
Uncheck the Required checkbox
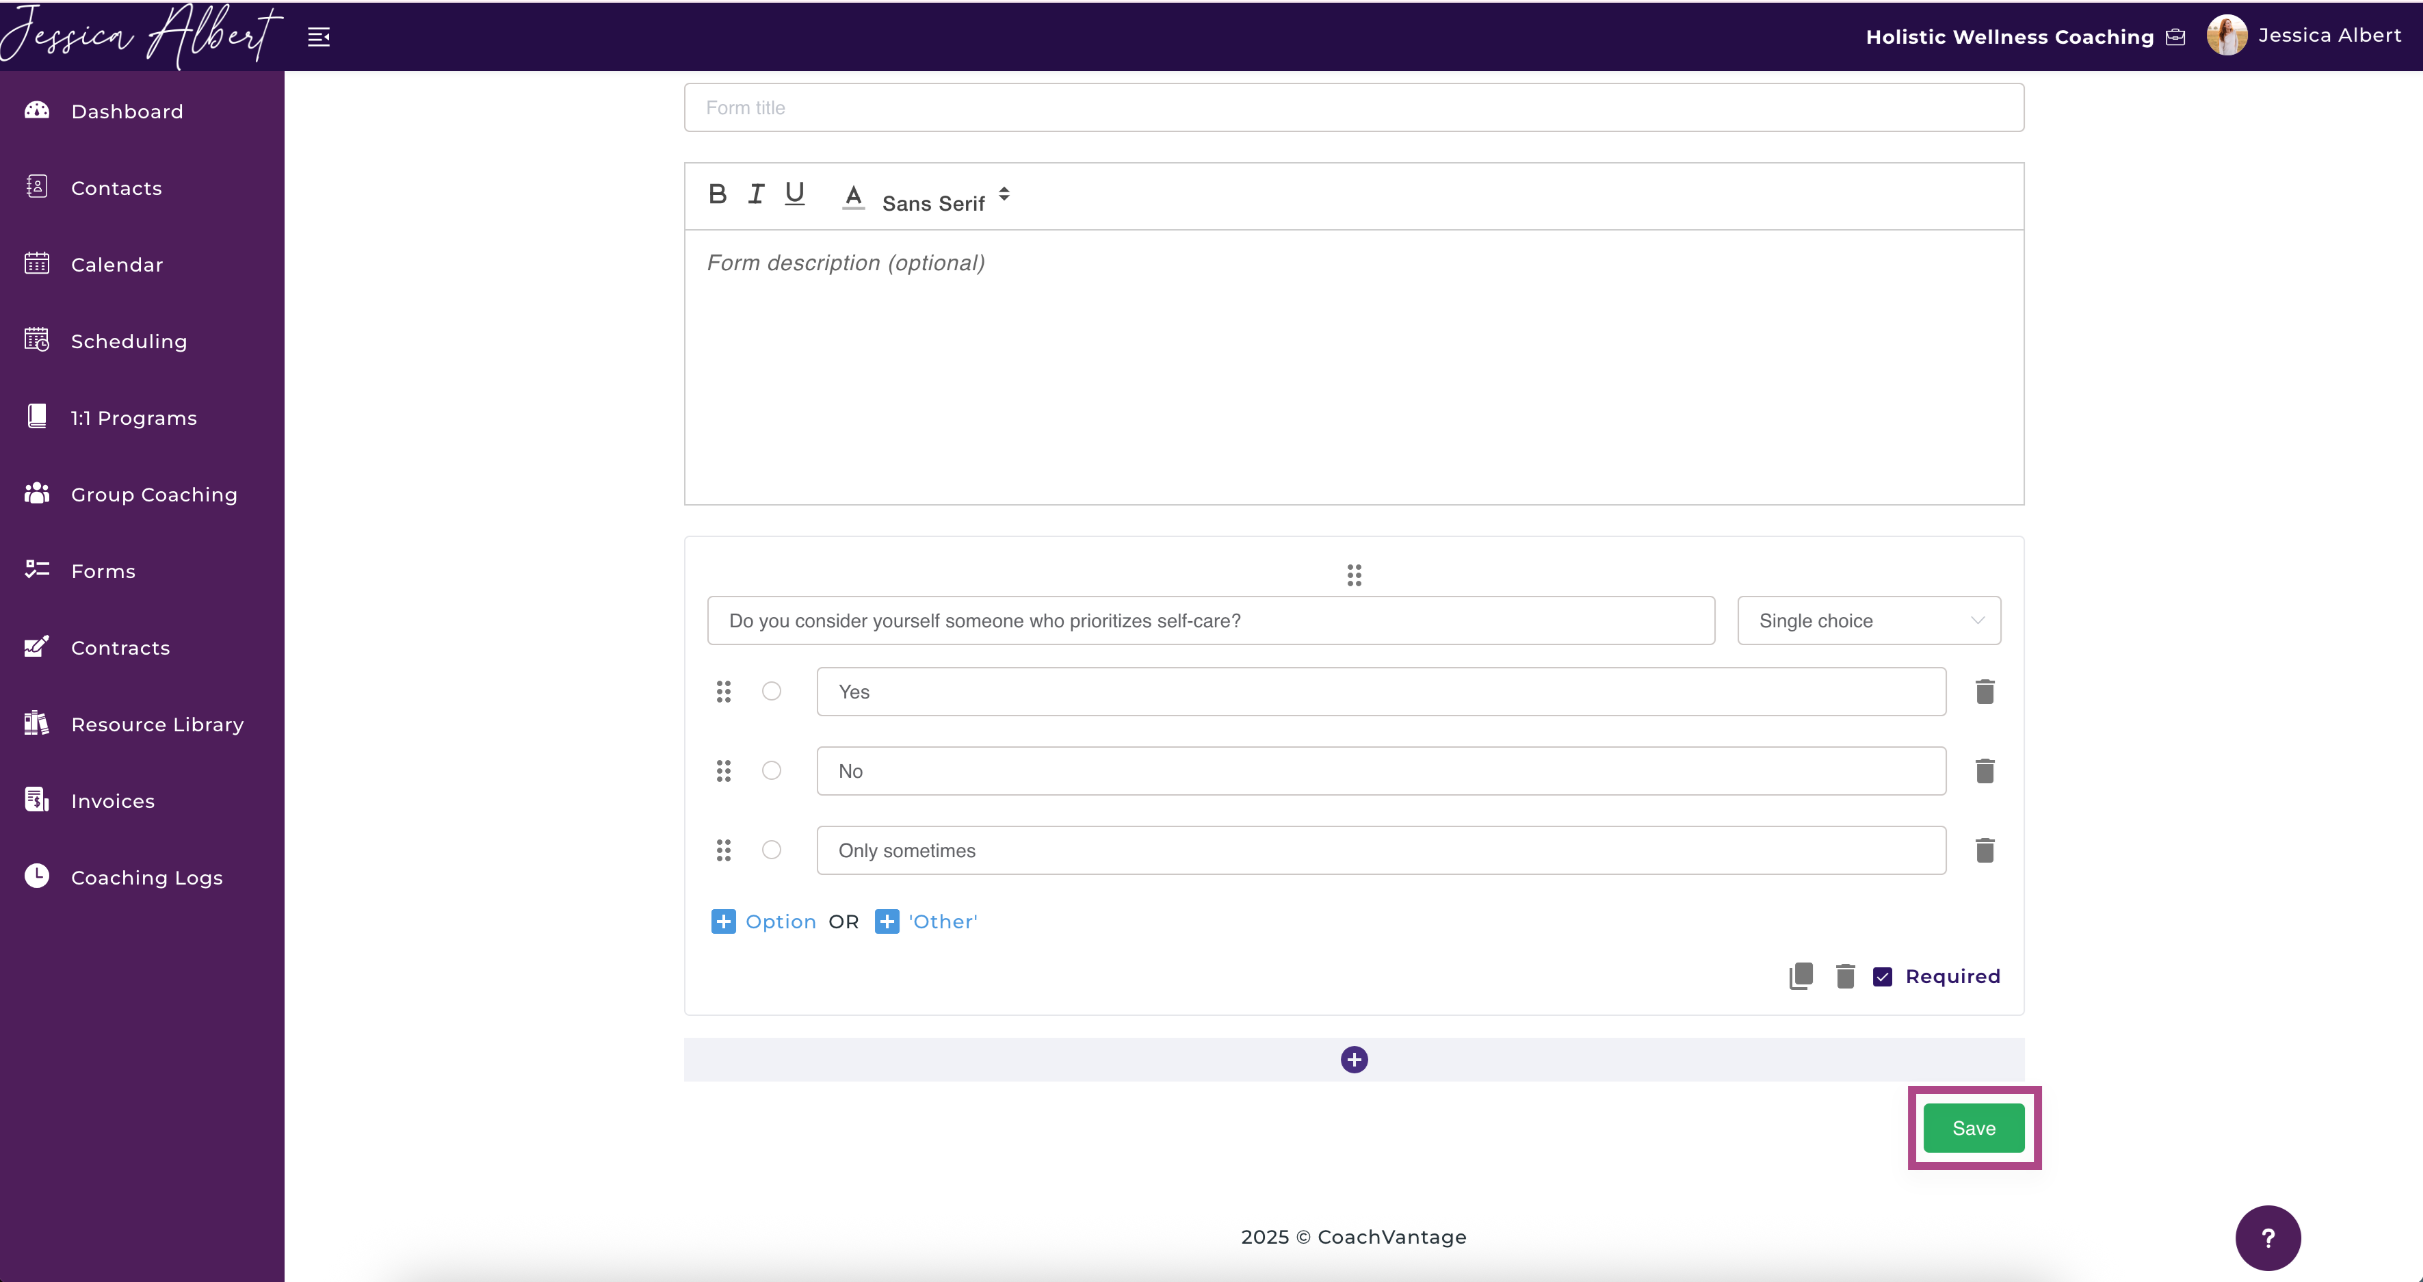point(1882,977)
